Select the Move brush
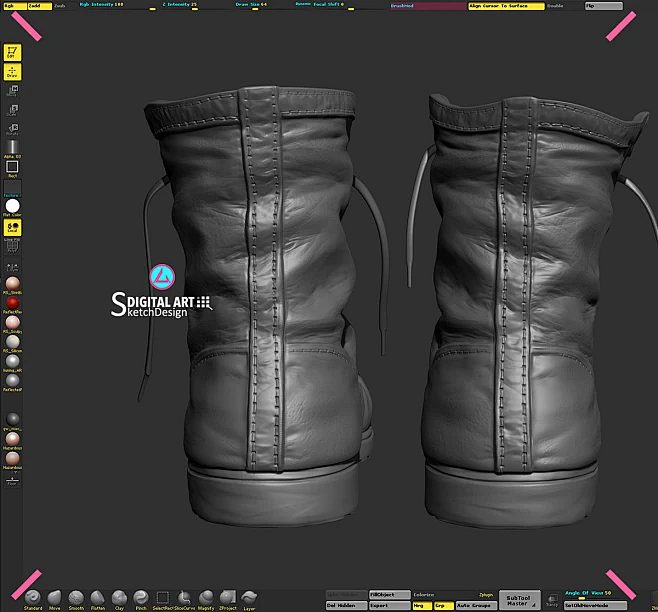The width and height of the screenshot is (658, 612). pyautogui.click(x=55, y=597)
